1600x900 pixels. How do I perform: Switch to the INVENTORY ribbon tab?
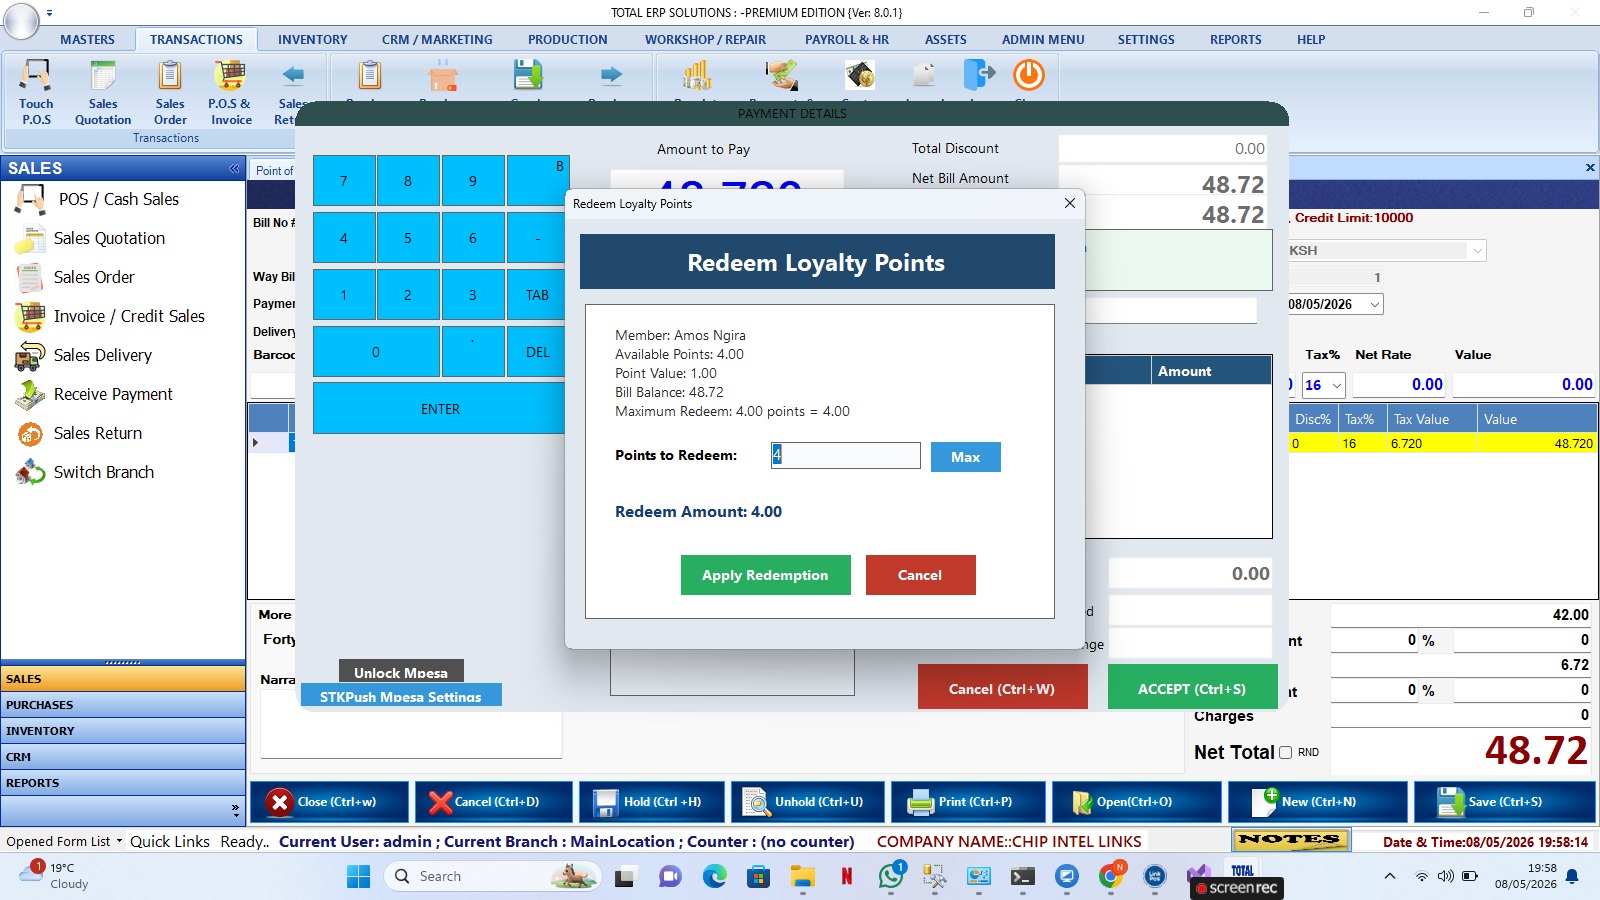(312, 40)
